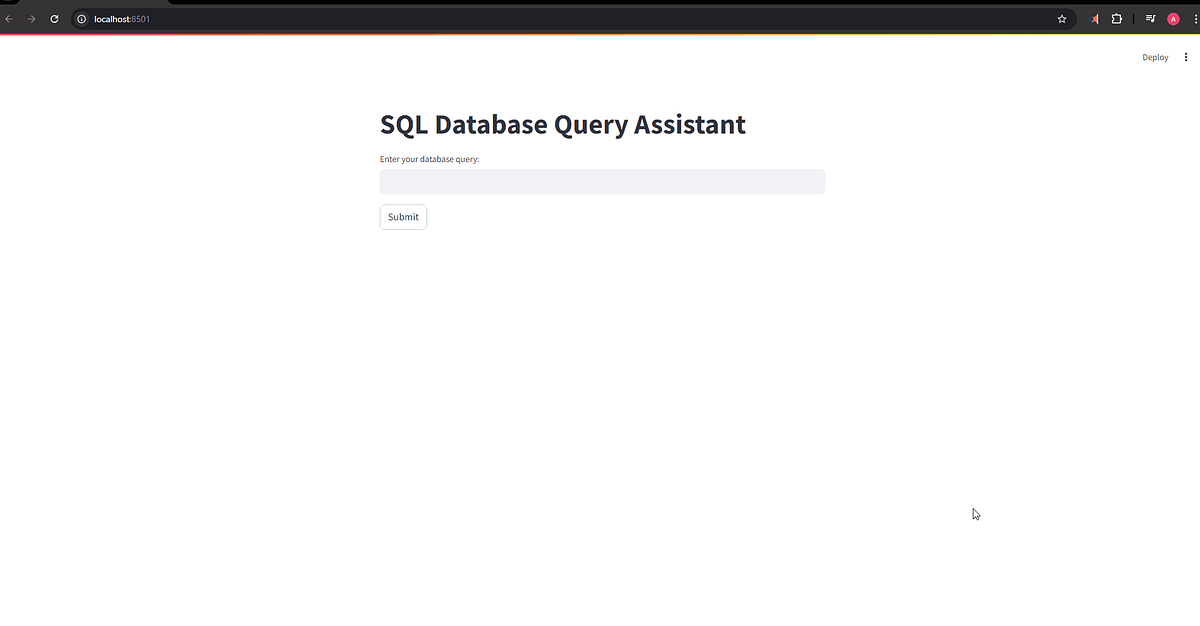
Task: Click the 'Enter your database query:' label
Action: [x=430, y=159]
